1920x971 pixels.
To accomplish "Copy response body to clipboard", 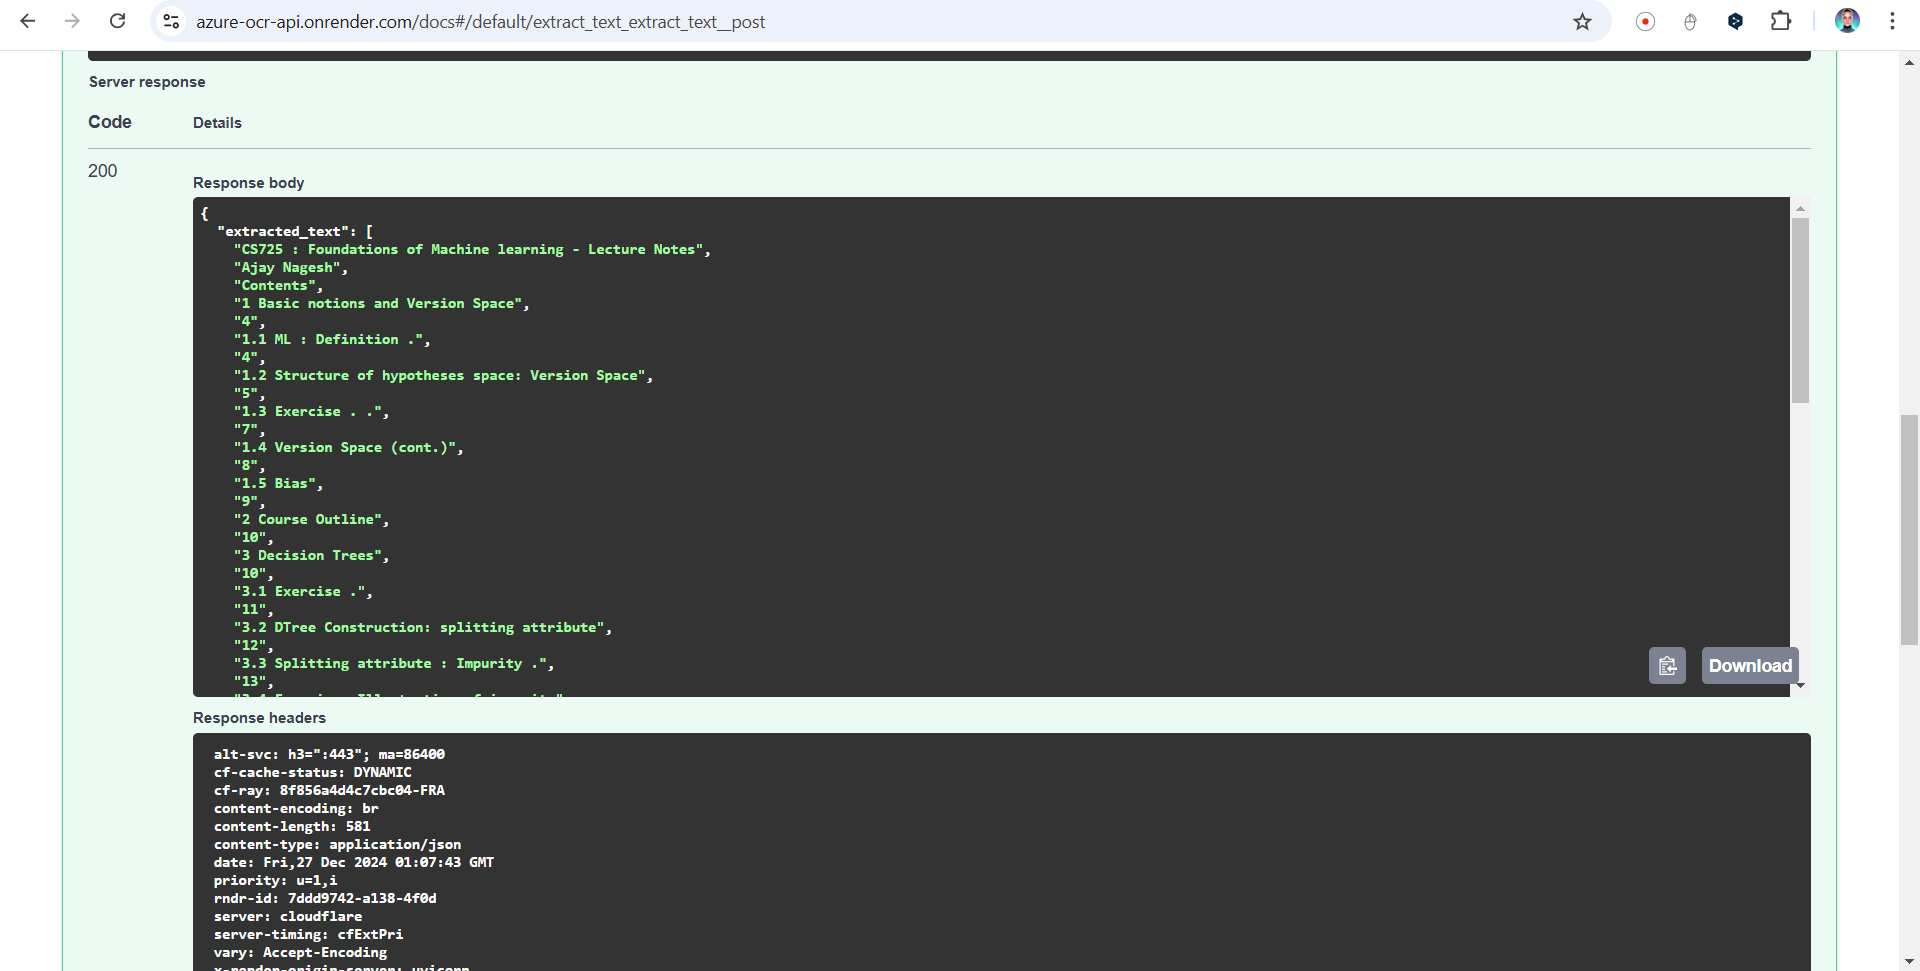I will click(x=1667, y=666).
